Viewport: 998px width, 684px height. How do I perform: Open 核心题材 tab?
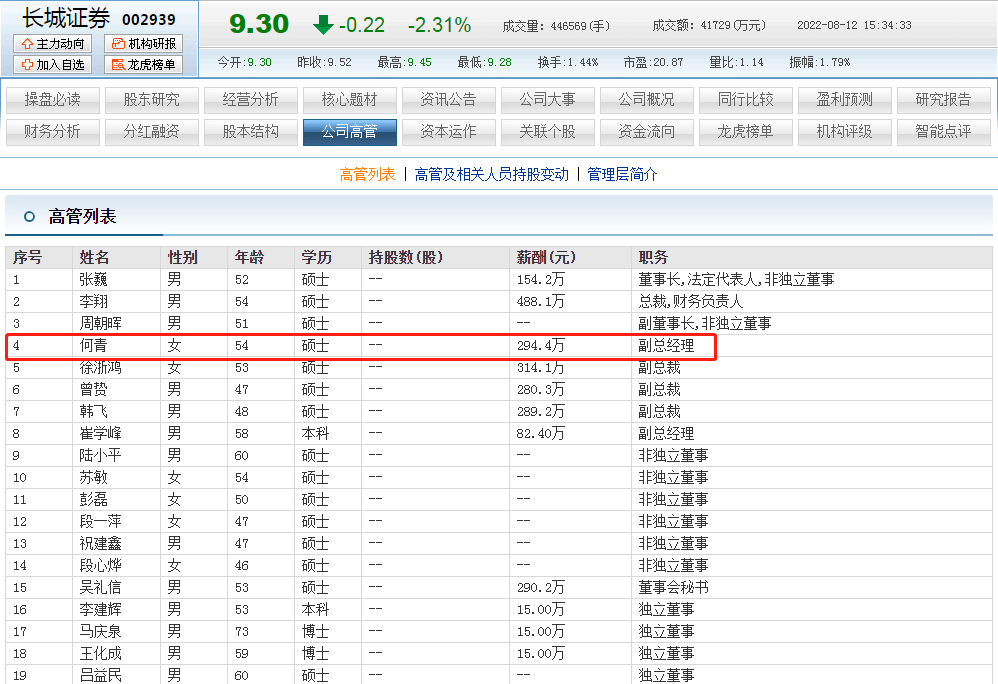pos(349,100)
